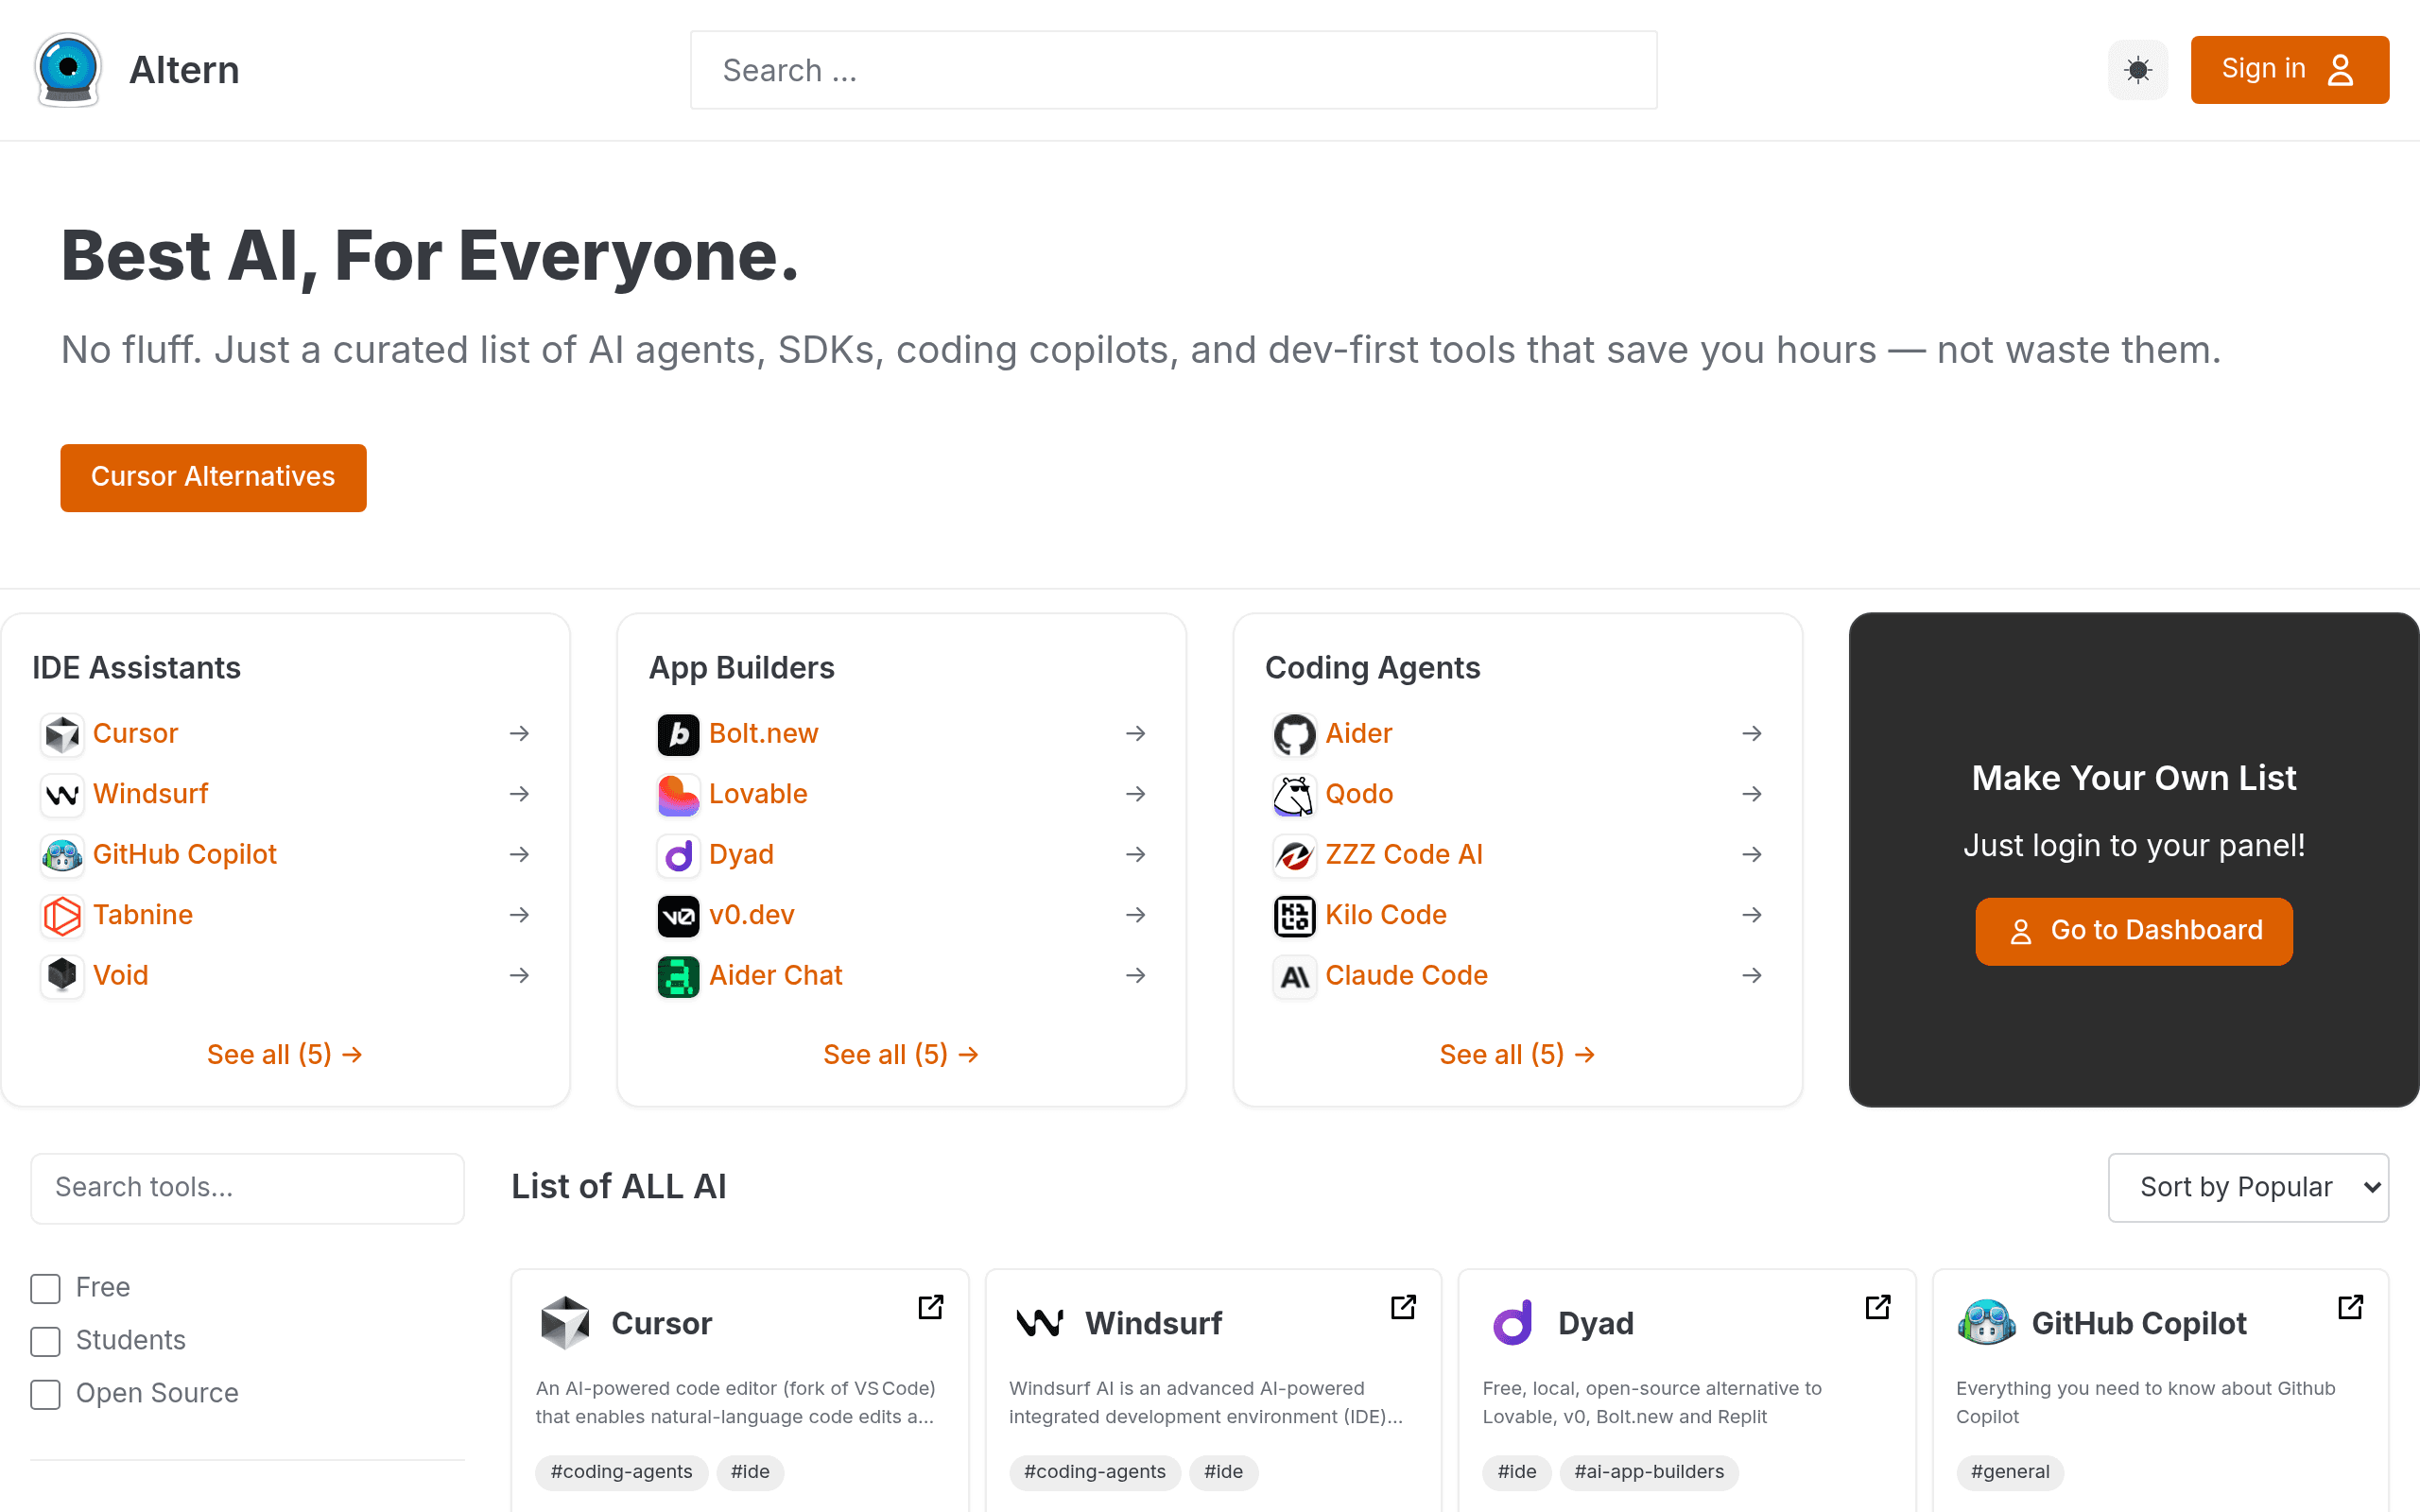This screenshot has width=2420, height=1512.
Task: Select the #coding-agents tag on Cursor card
Action: [x=621, y=1472]
